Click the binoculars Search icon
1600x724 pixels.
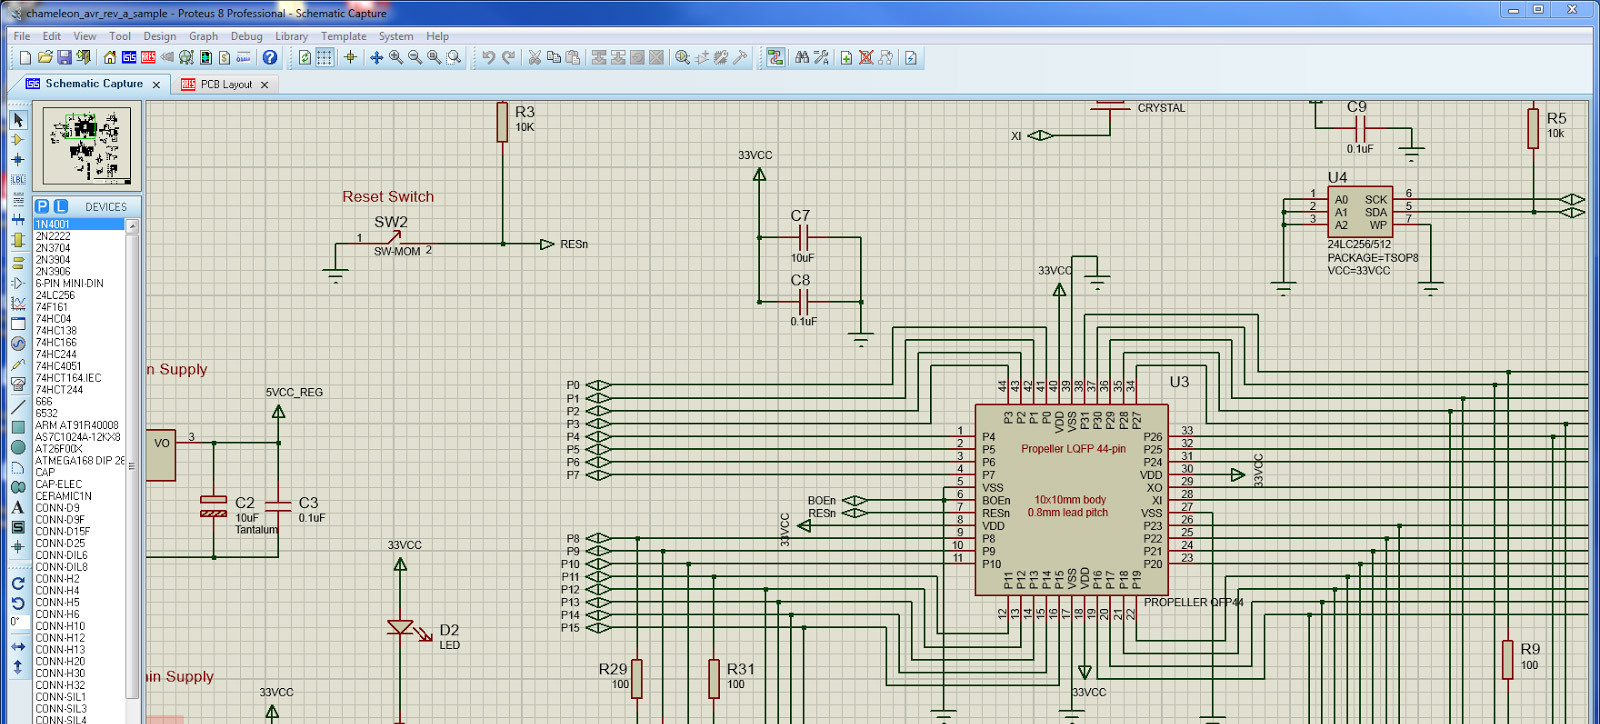pos(802,58)
